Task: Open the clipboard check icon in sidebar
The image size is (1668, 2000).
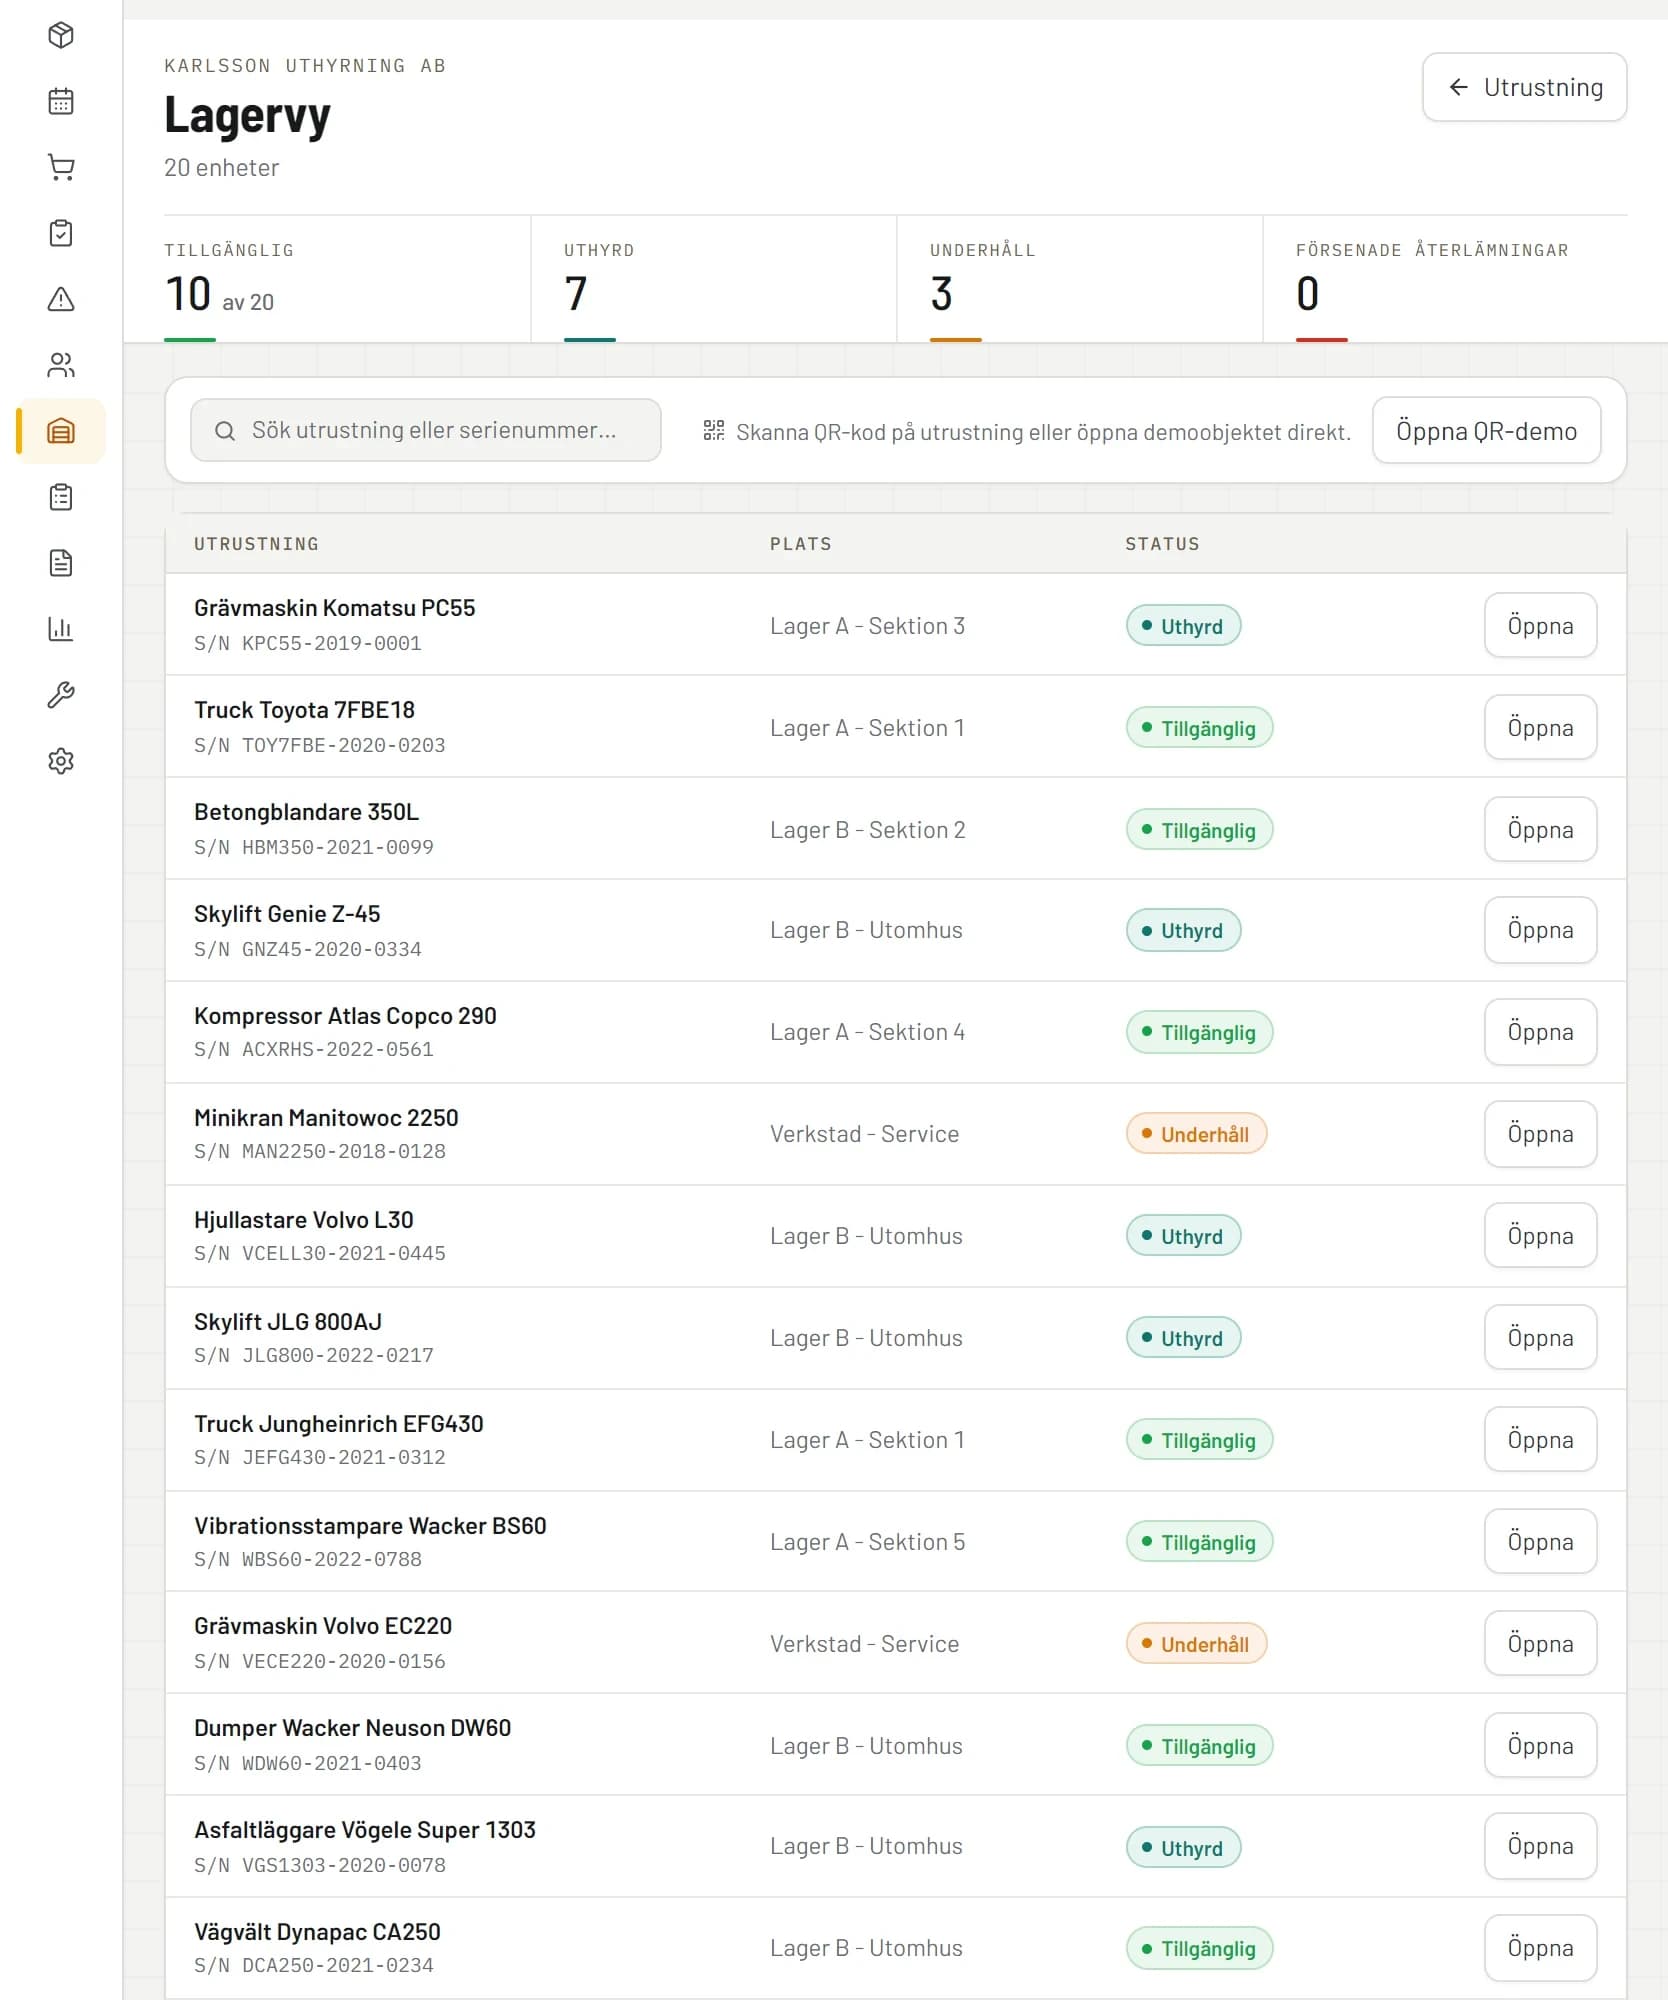Action: 61,234
